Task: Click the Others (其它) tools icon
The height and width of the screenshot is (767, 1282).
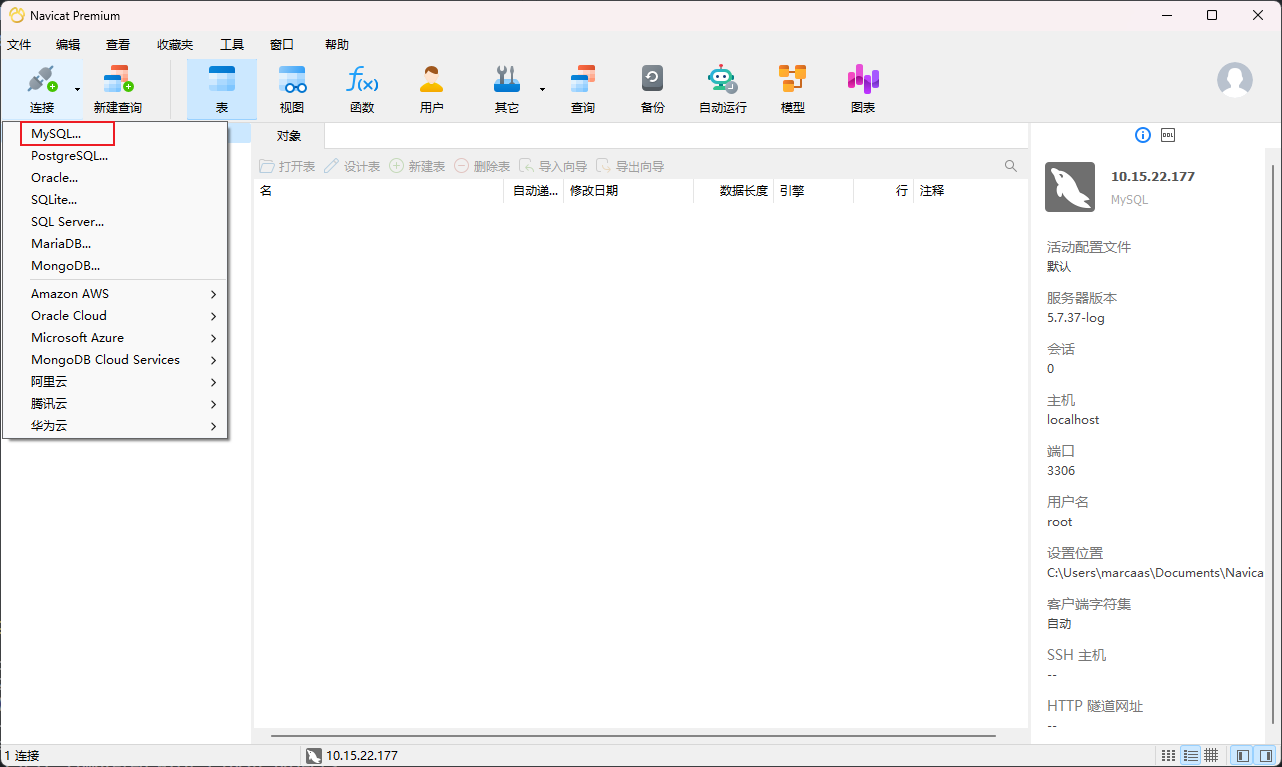Action: pos(507,80)
